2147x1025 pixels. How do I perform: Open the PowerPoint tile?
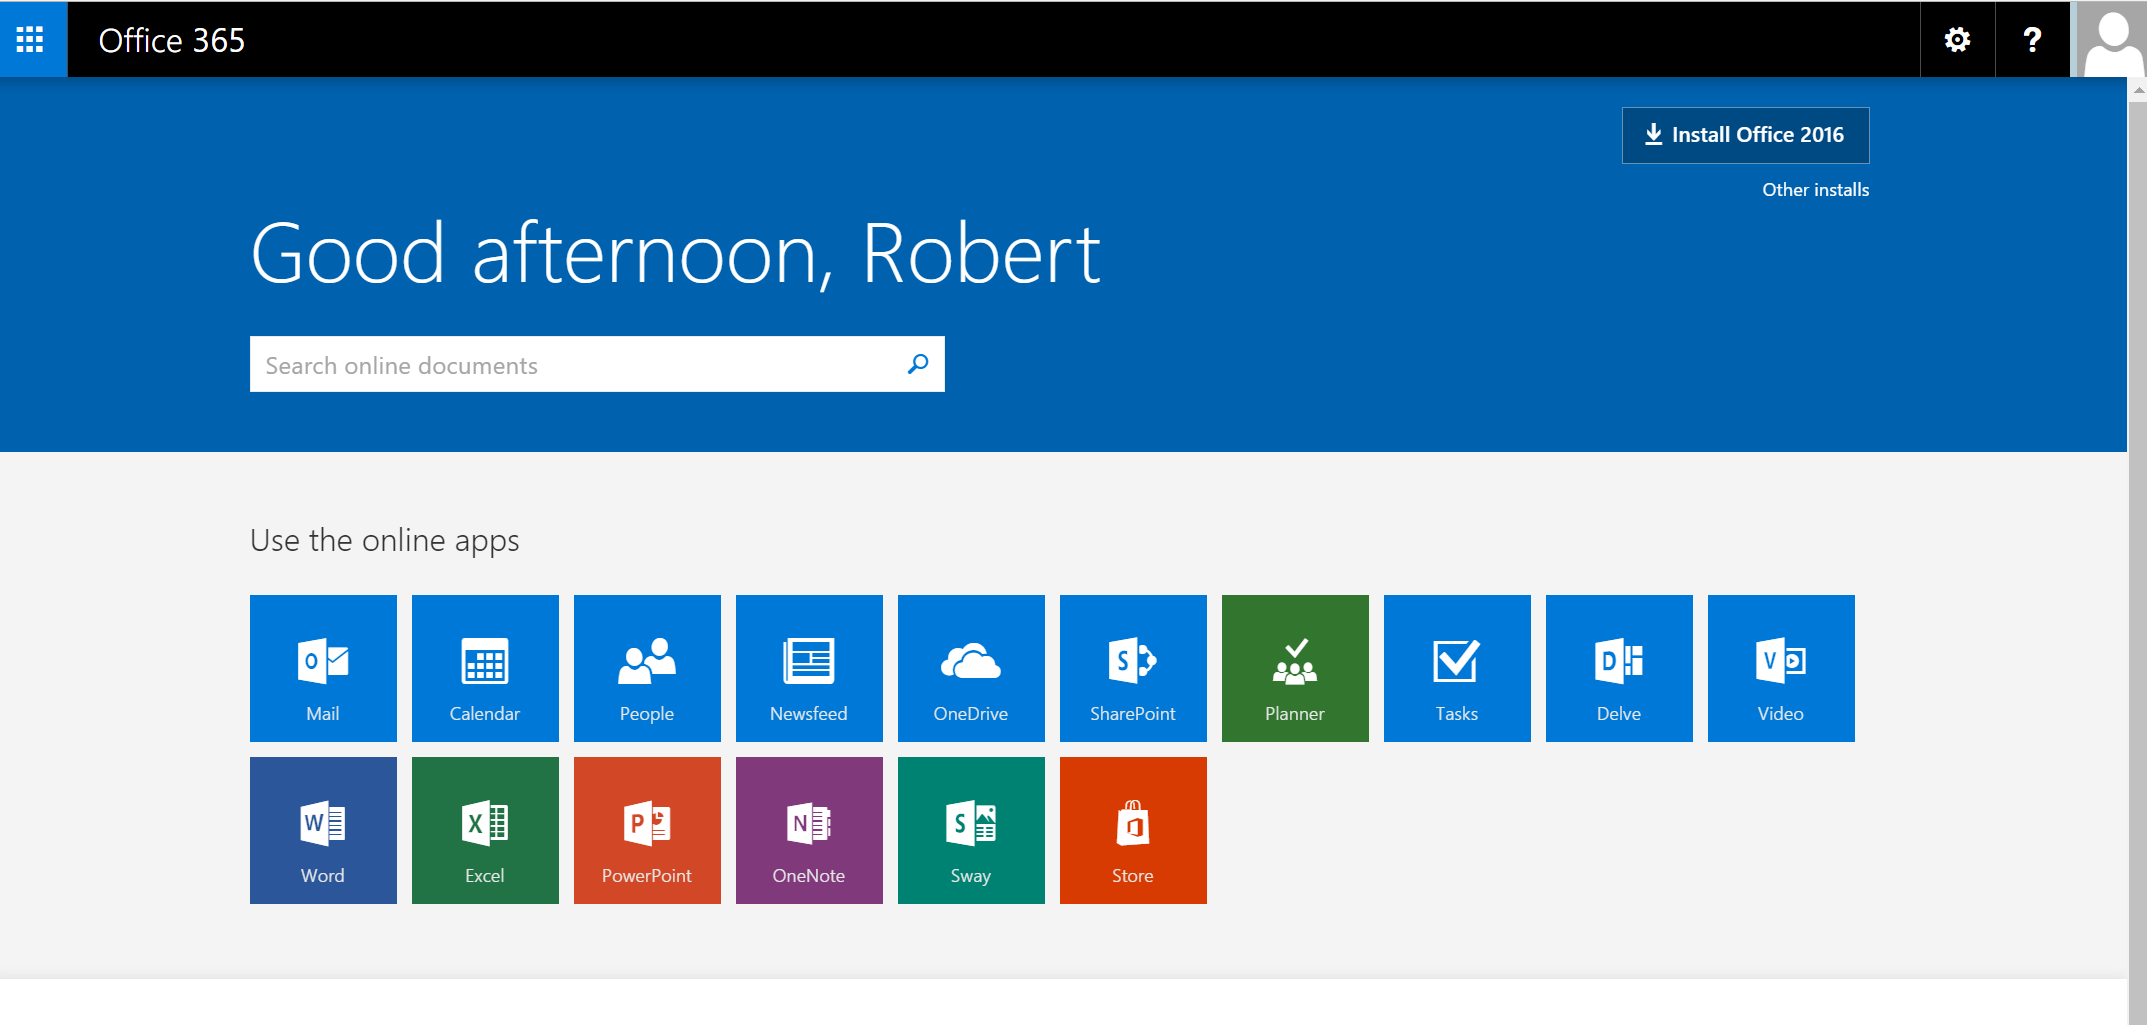click(x=647, y=830)
